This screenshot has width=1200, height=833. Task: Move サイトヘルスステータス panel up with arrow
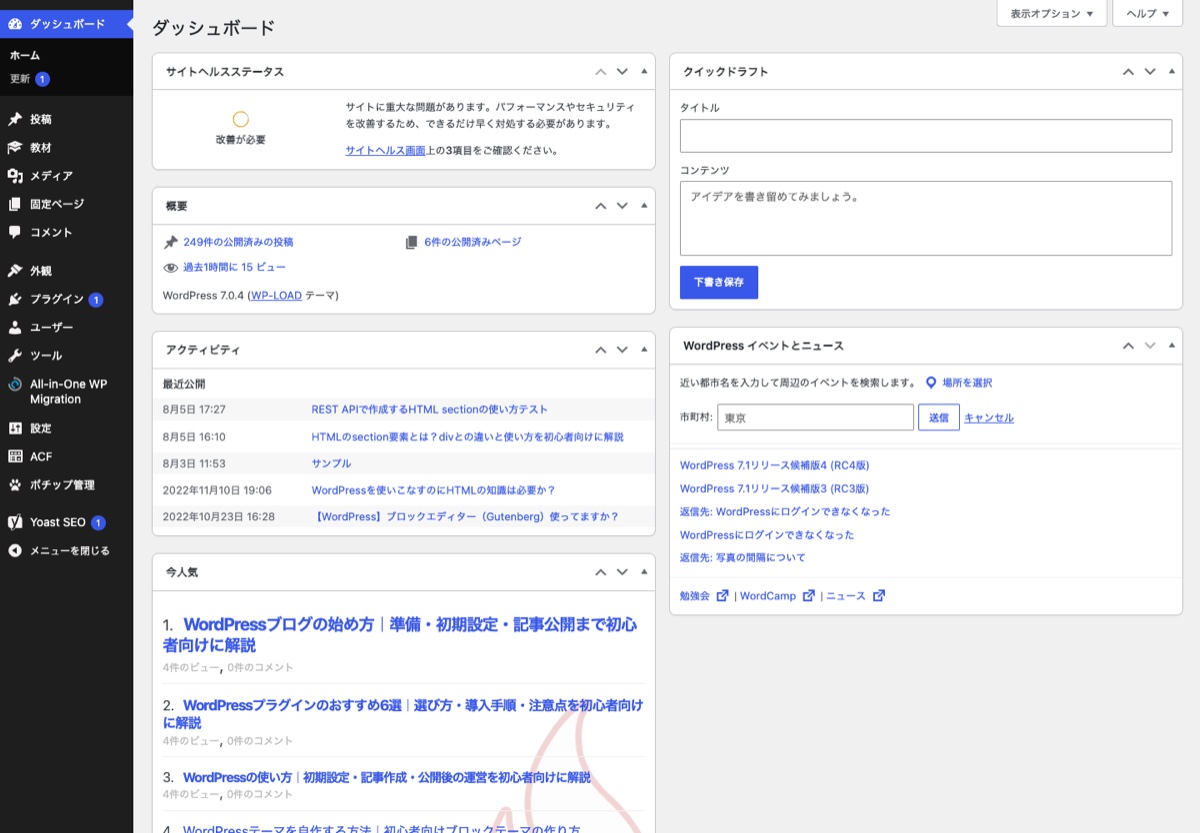600,72
